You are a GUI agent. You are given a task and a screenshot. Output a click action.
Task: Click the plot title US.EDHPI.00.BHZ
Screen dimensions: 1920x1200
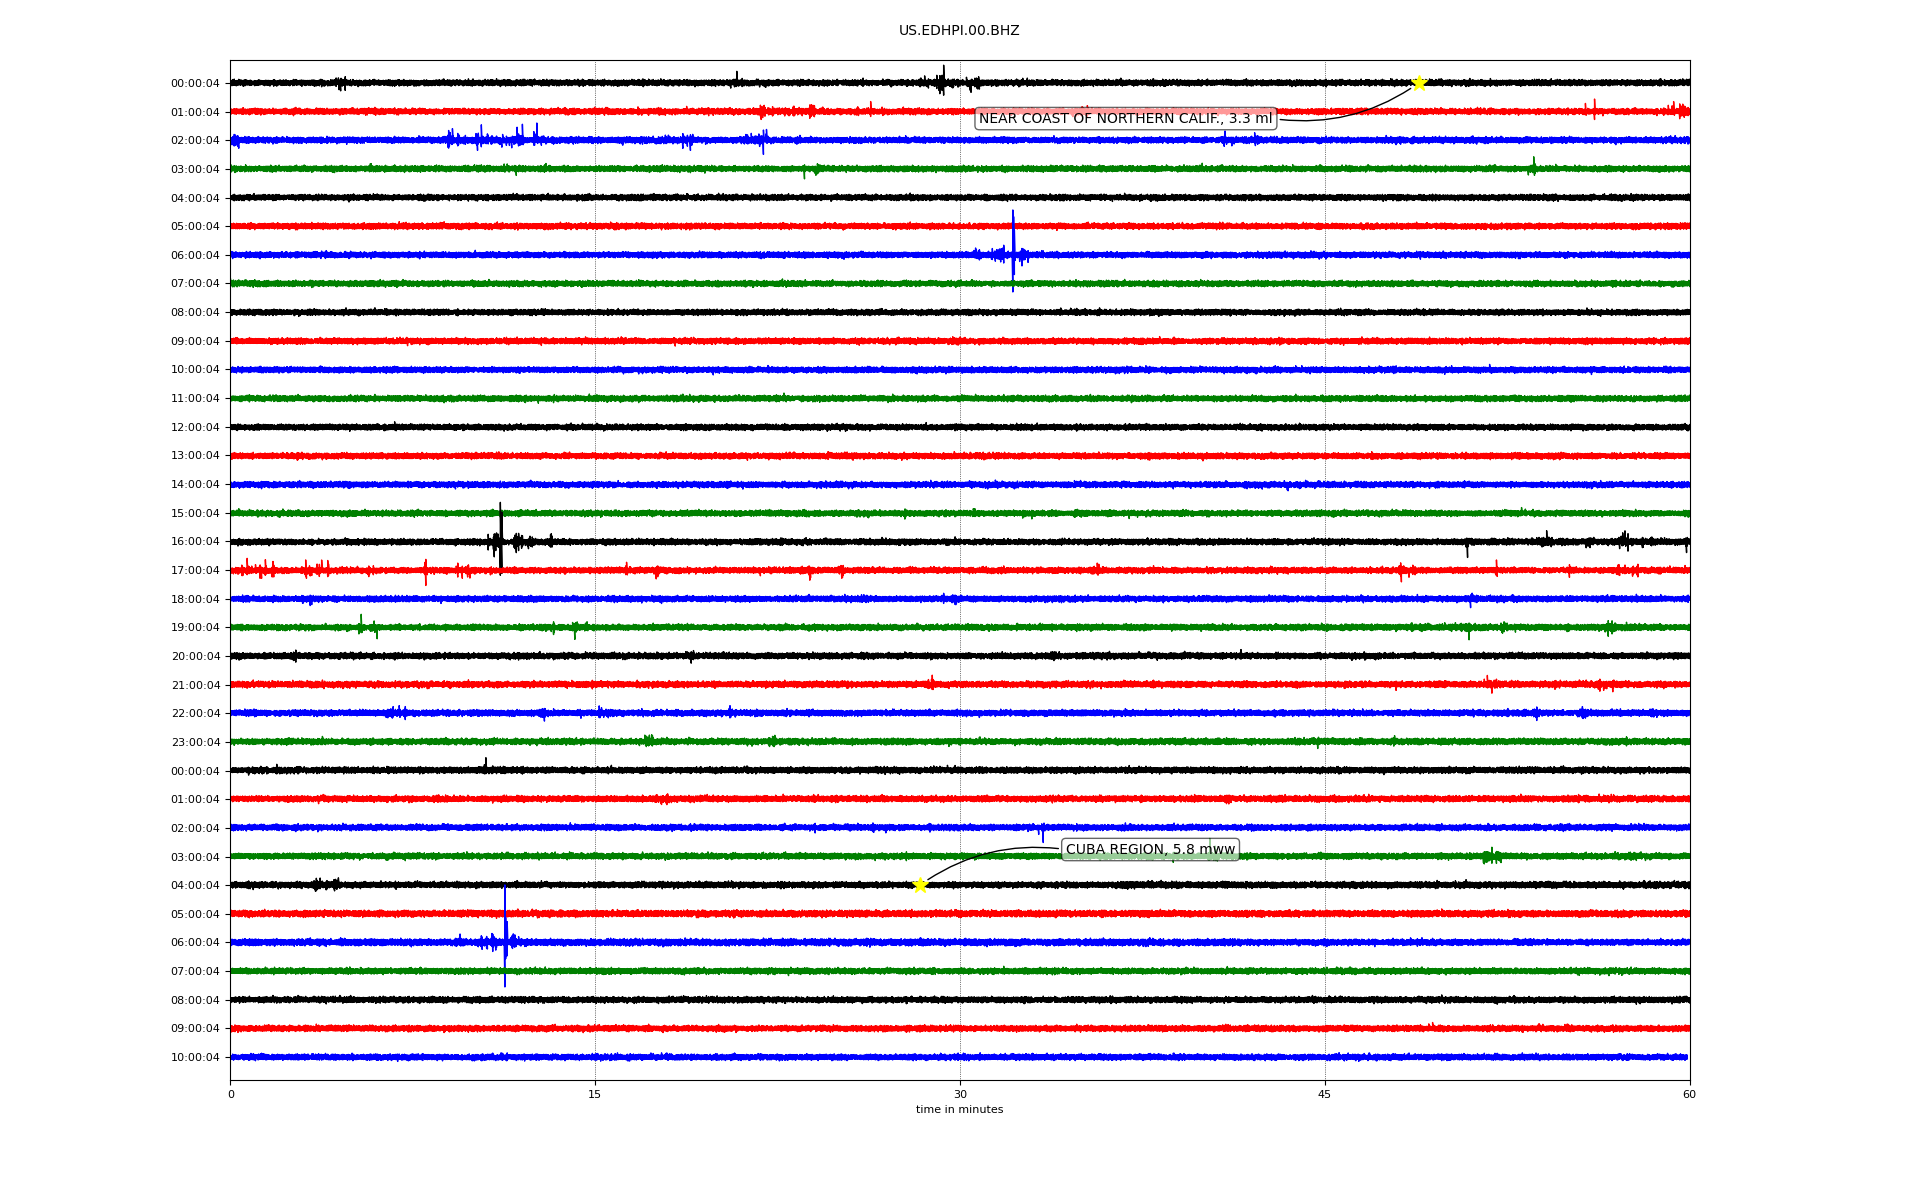click(x=959, y=31)
